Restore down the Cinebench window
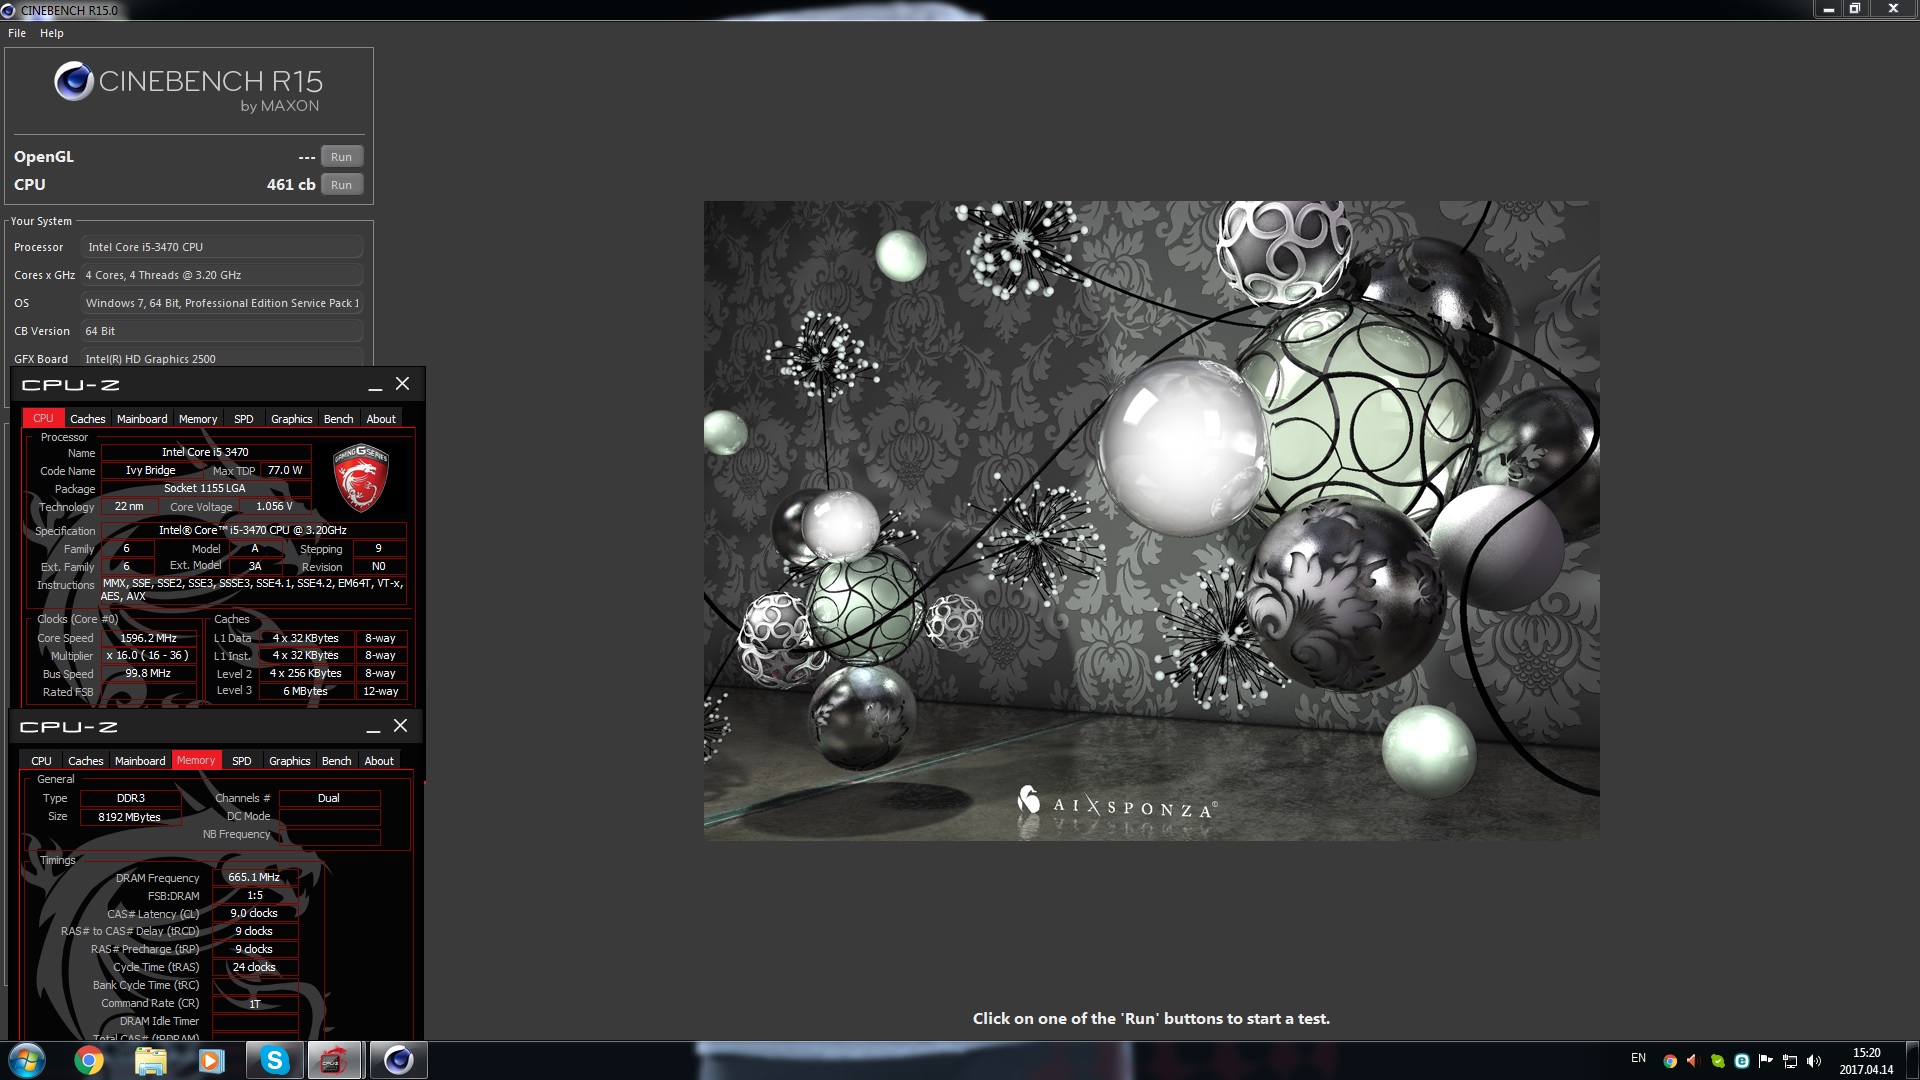 1854,8
